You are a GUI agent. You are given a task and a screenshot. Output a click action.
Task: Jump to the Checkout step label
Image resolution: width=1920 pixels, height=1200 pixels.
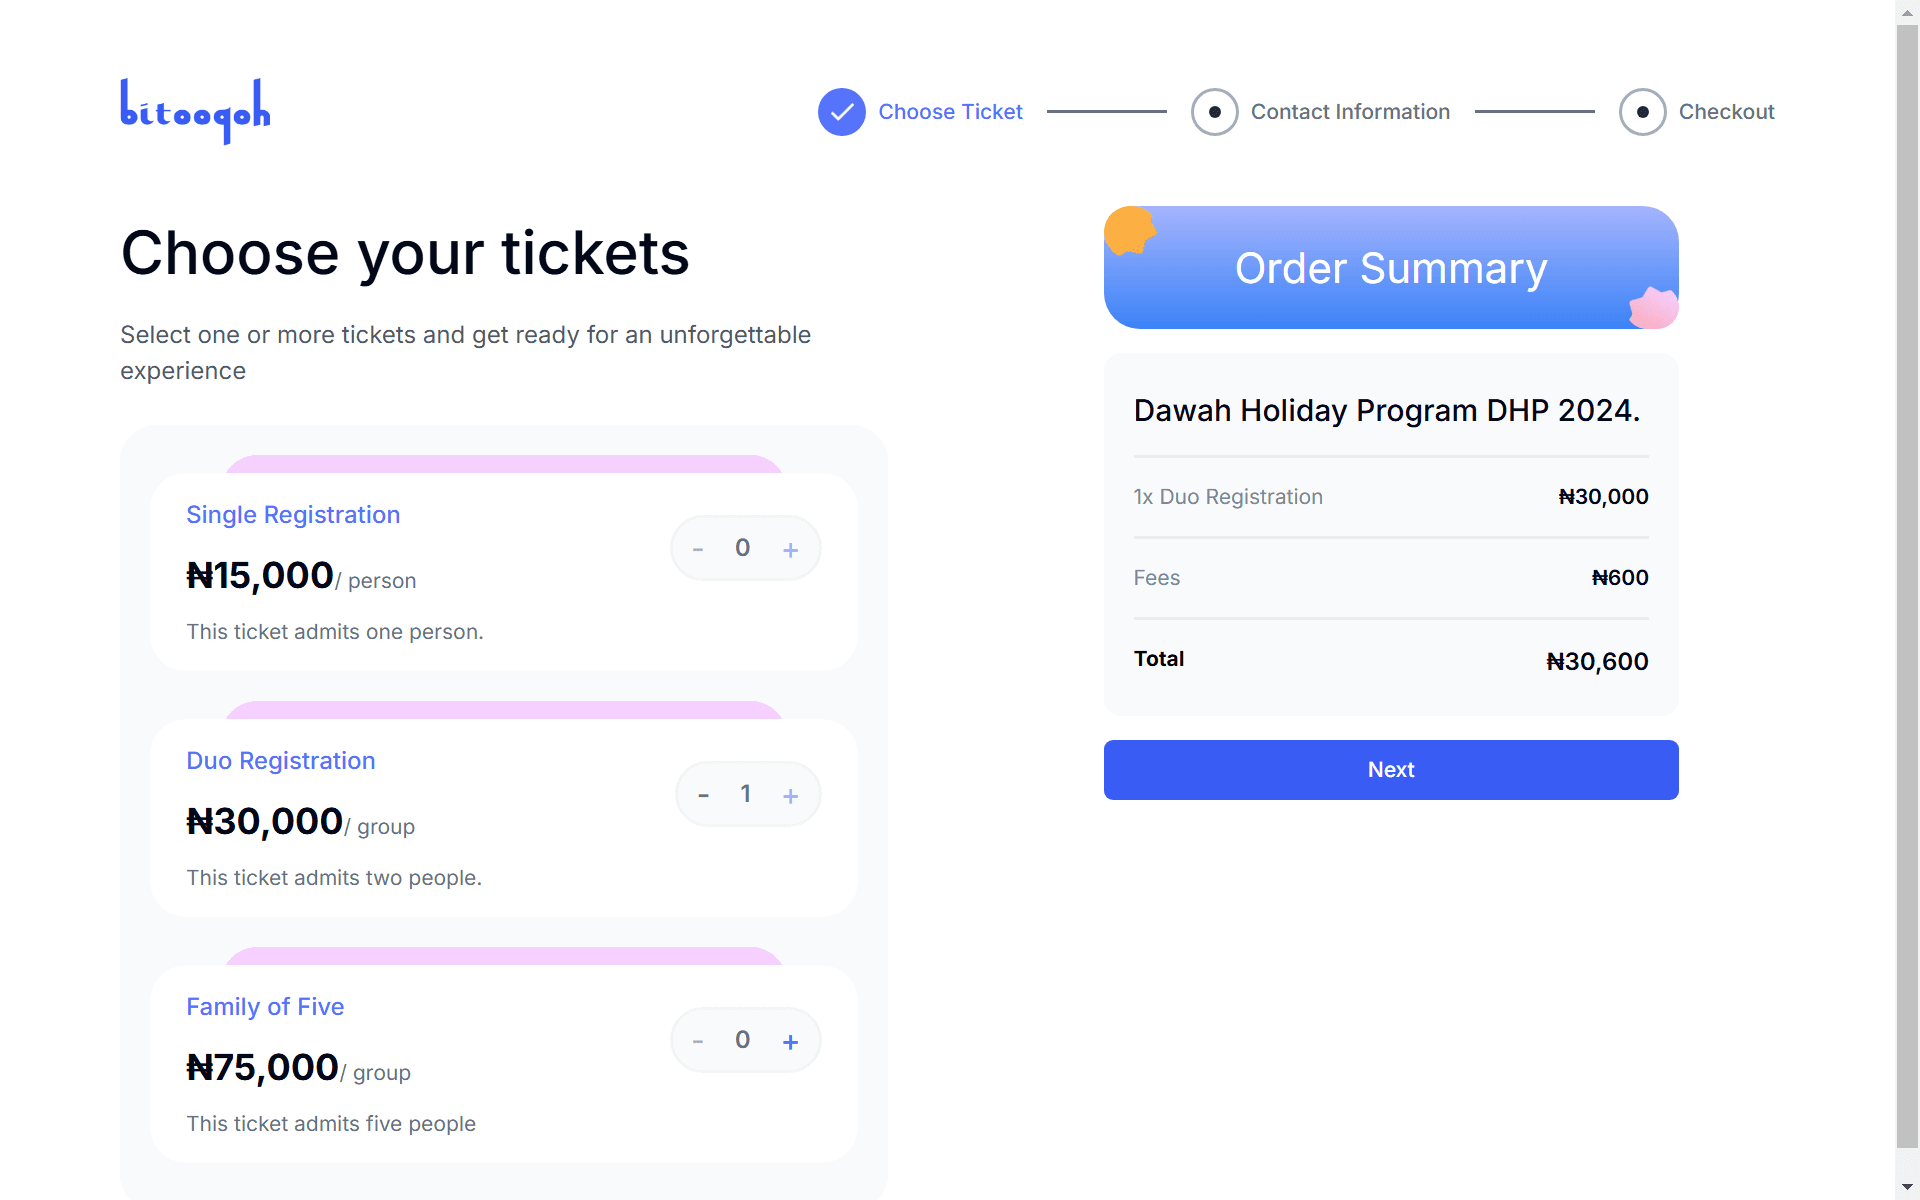(1726, 112)
